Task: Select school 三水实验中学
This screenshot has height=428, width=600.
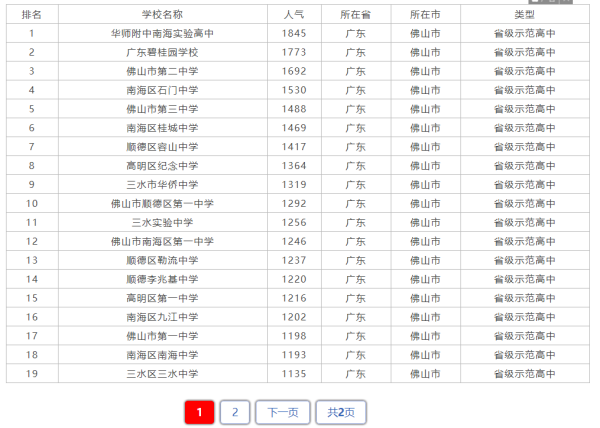Action: coord(162,223)
